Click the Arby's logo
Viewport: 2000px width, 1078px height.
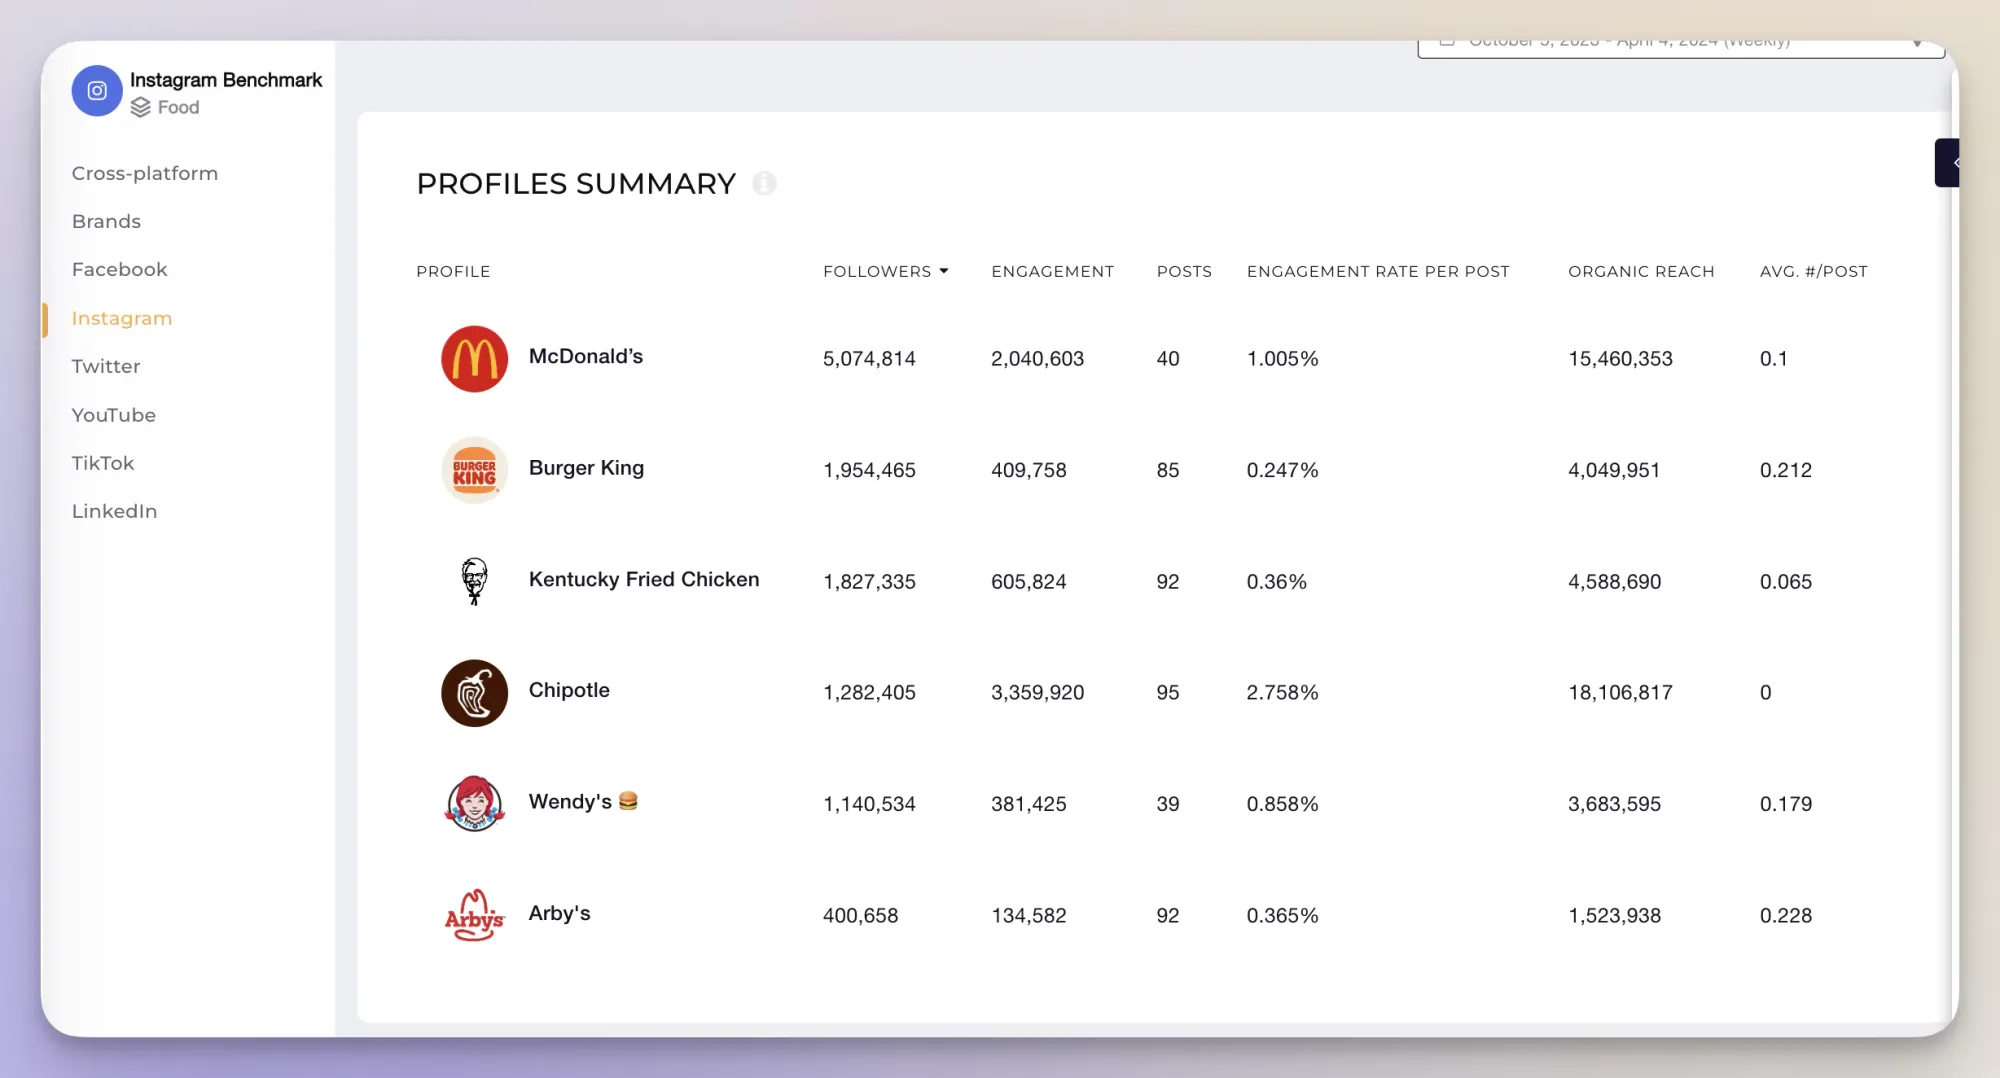coord(474,915)
